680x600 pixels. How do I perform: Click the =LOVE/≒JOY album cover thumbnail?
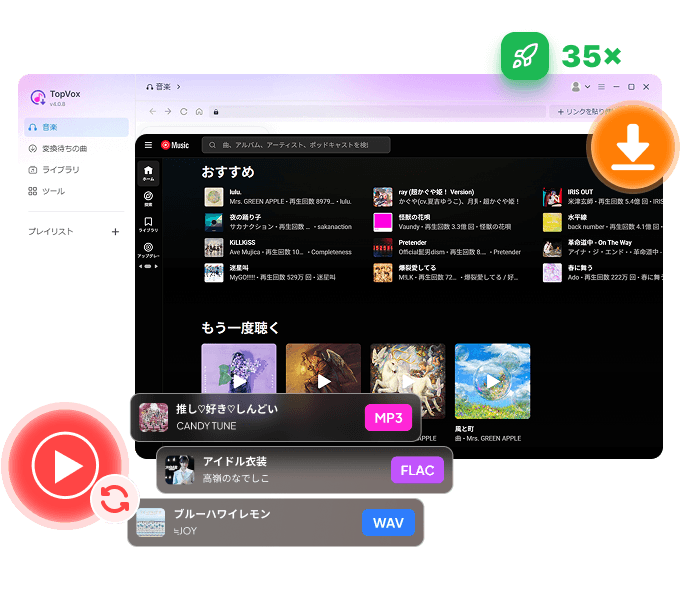151,522
